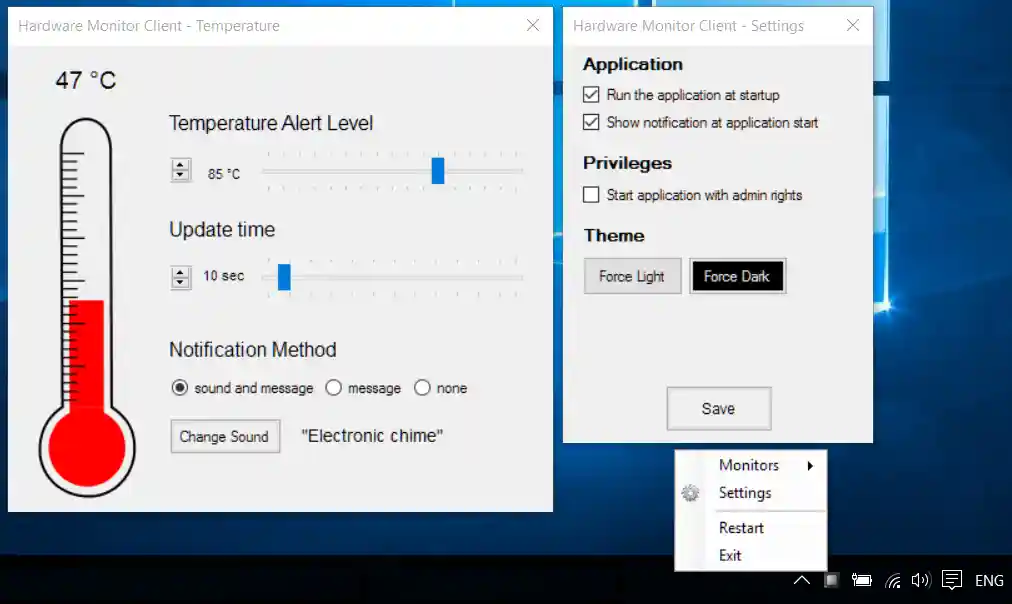
Task: Click the Hardware Monitor icon in the tray overflow
Action: pos(831,580)
